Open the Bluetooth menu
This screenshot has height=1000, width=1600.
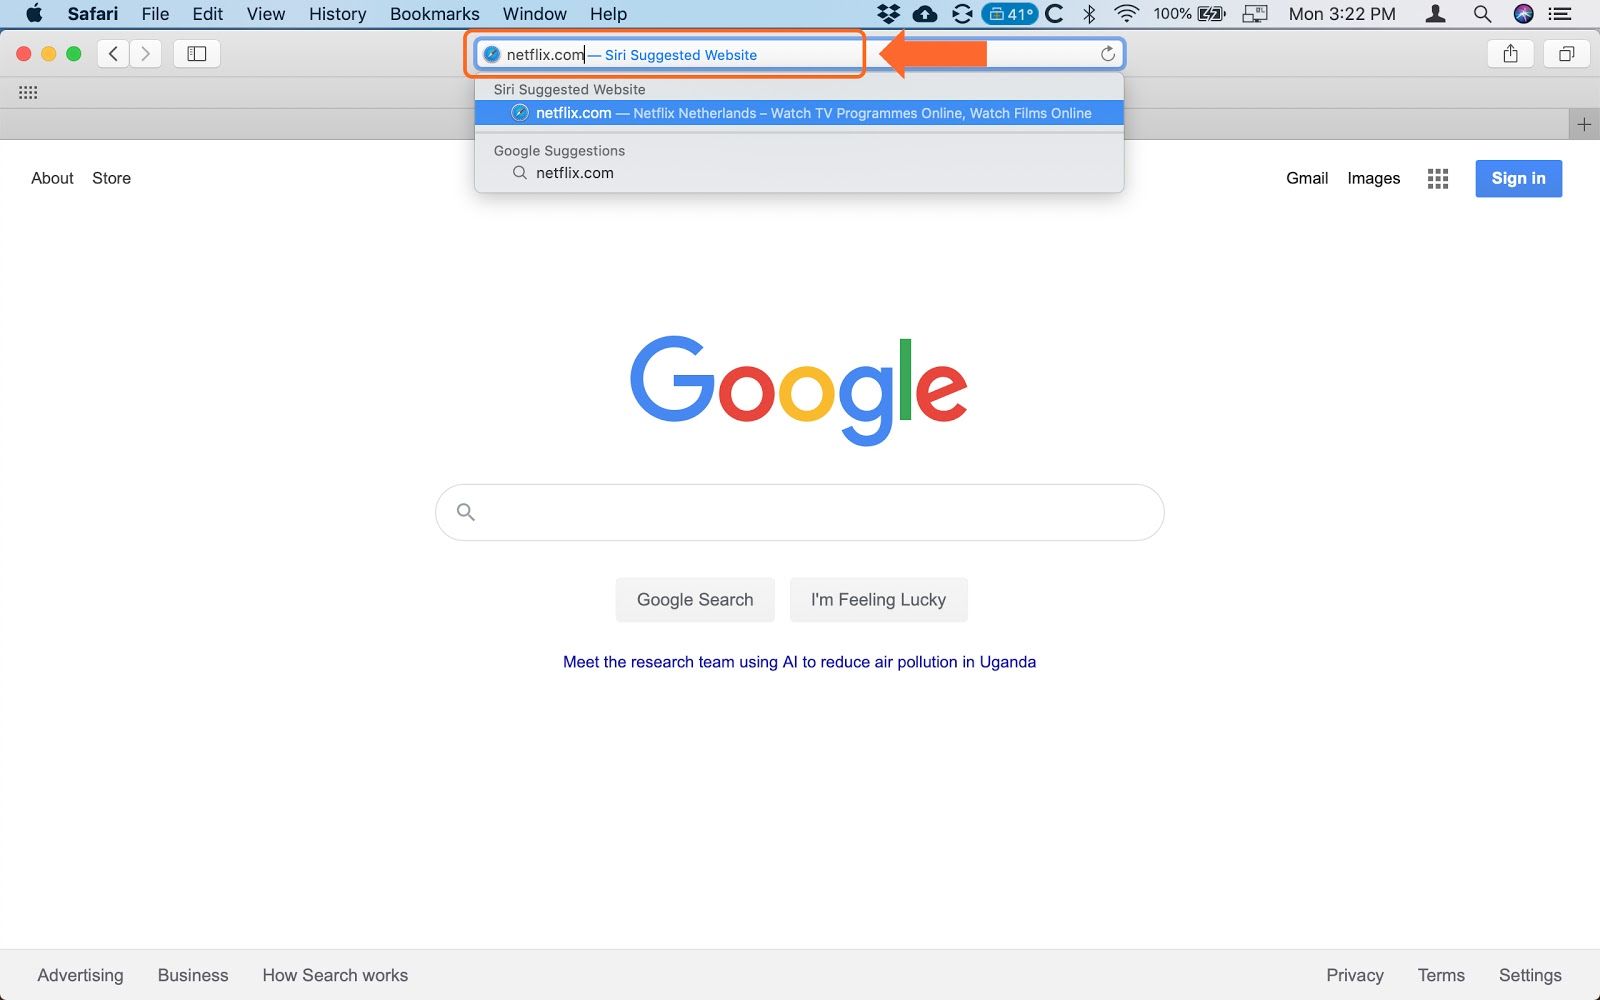[x=1089, y=14]
